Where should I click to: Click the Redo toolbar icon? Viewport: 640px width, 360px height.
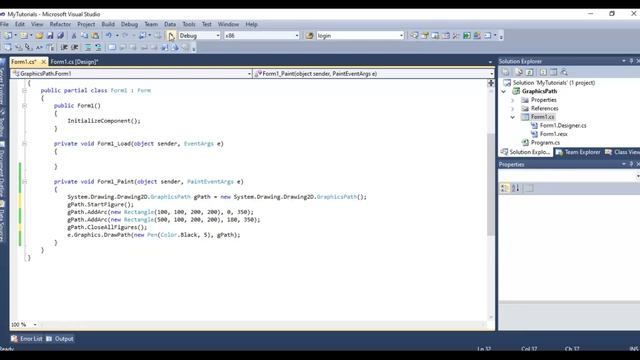tap(125, 36)
